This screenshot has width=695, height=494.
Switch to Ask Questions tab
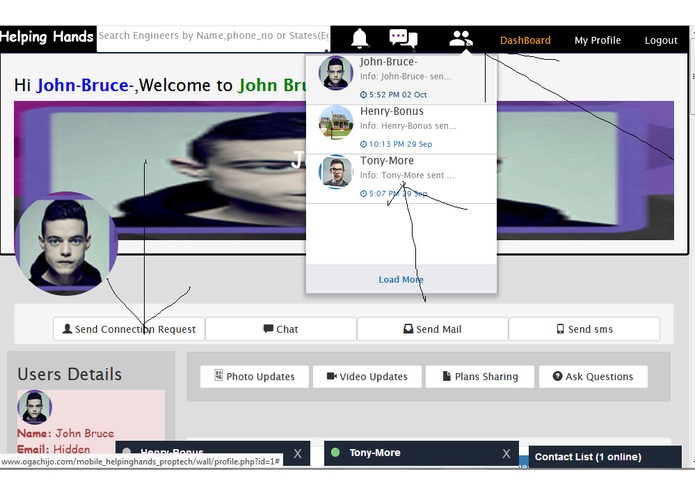[x=593, y=377]
